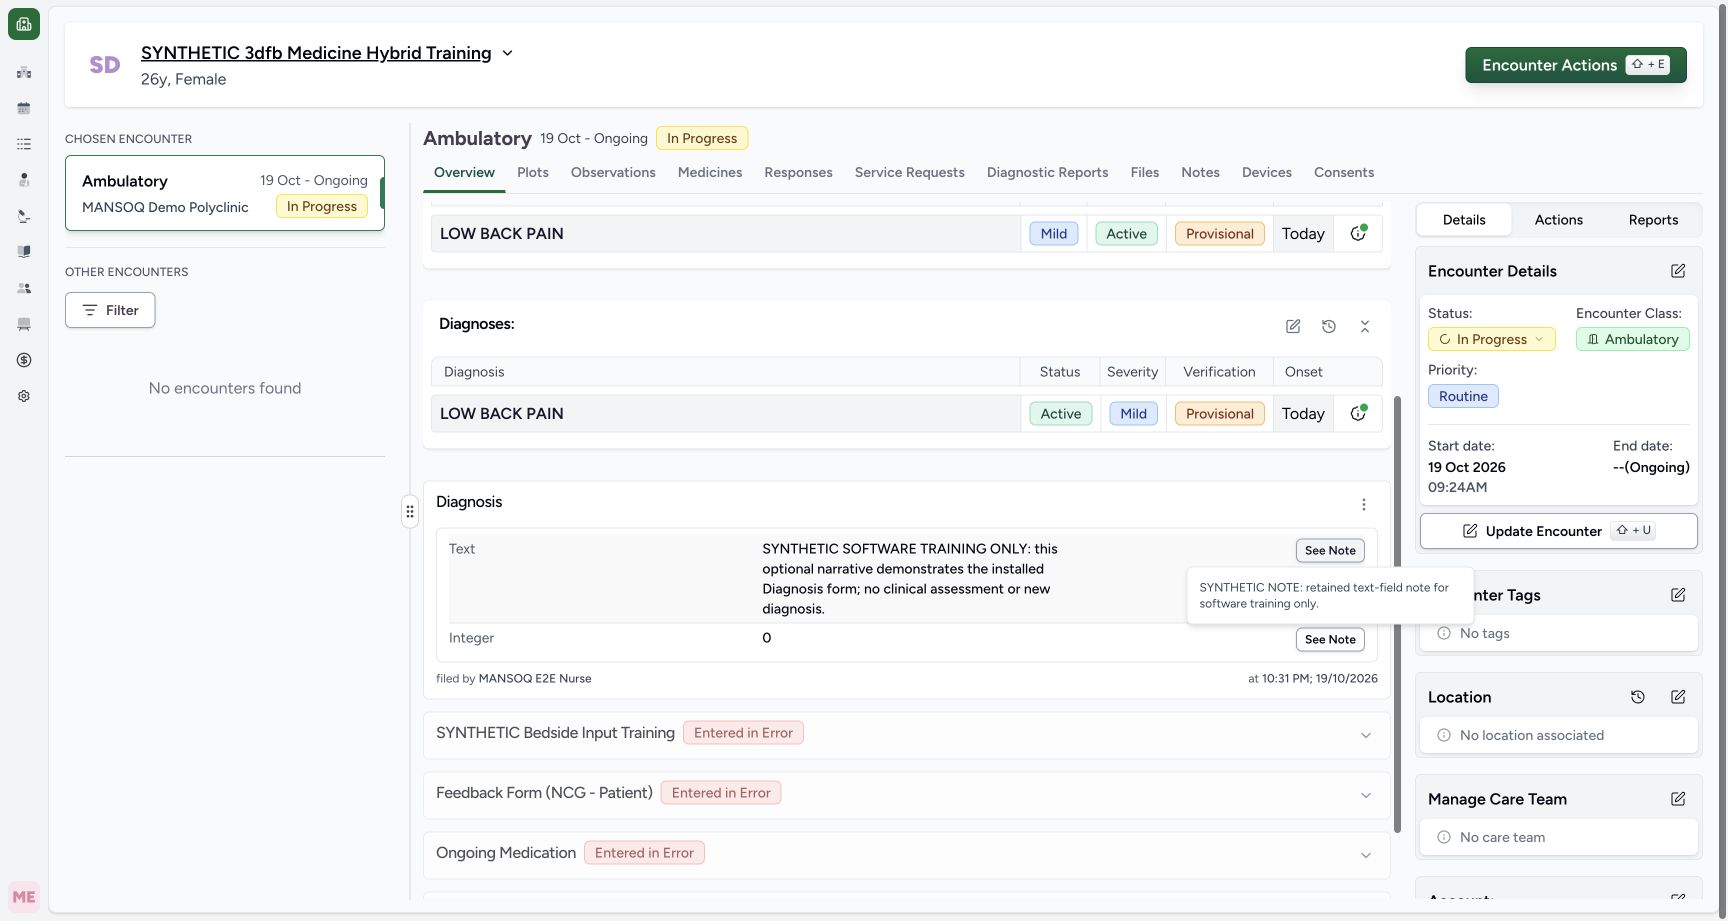
Task: Open the Filter button for other encounters
Action: [110, 310]
